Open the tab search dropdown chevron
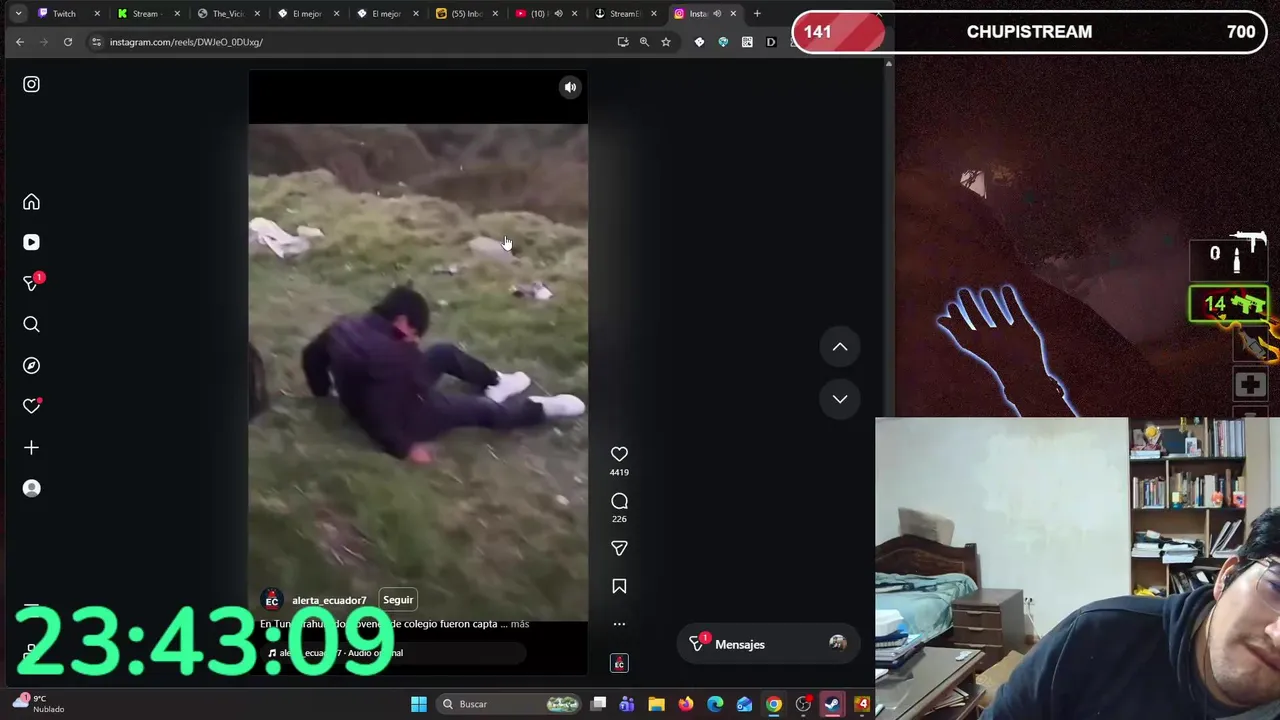This screenshot has width=1280, height=720. pos(18,13)
